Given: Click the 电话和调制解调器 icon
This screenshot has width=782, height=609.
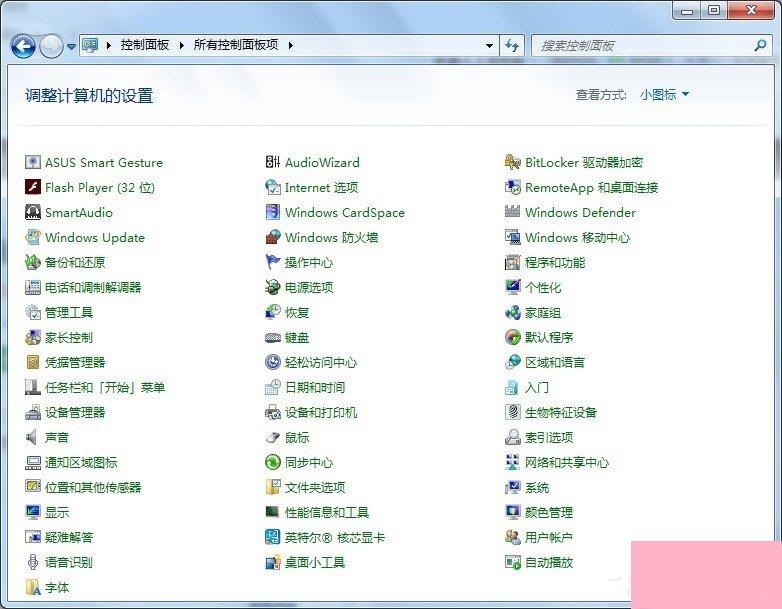Looking at the screenshot, I should (x=32, y=287).
